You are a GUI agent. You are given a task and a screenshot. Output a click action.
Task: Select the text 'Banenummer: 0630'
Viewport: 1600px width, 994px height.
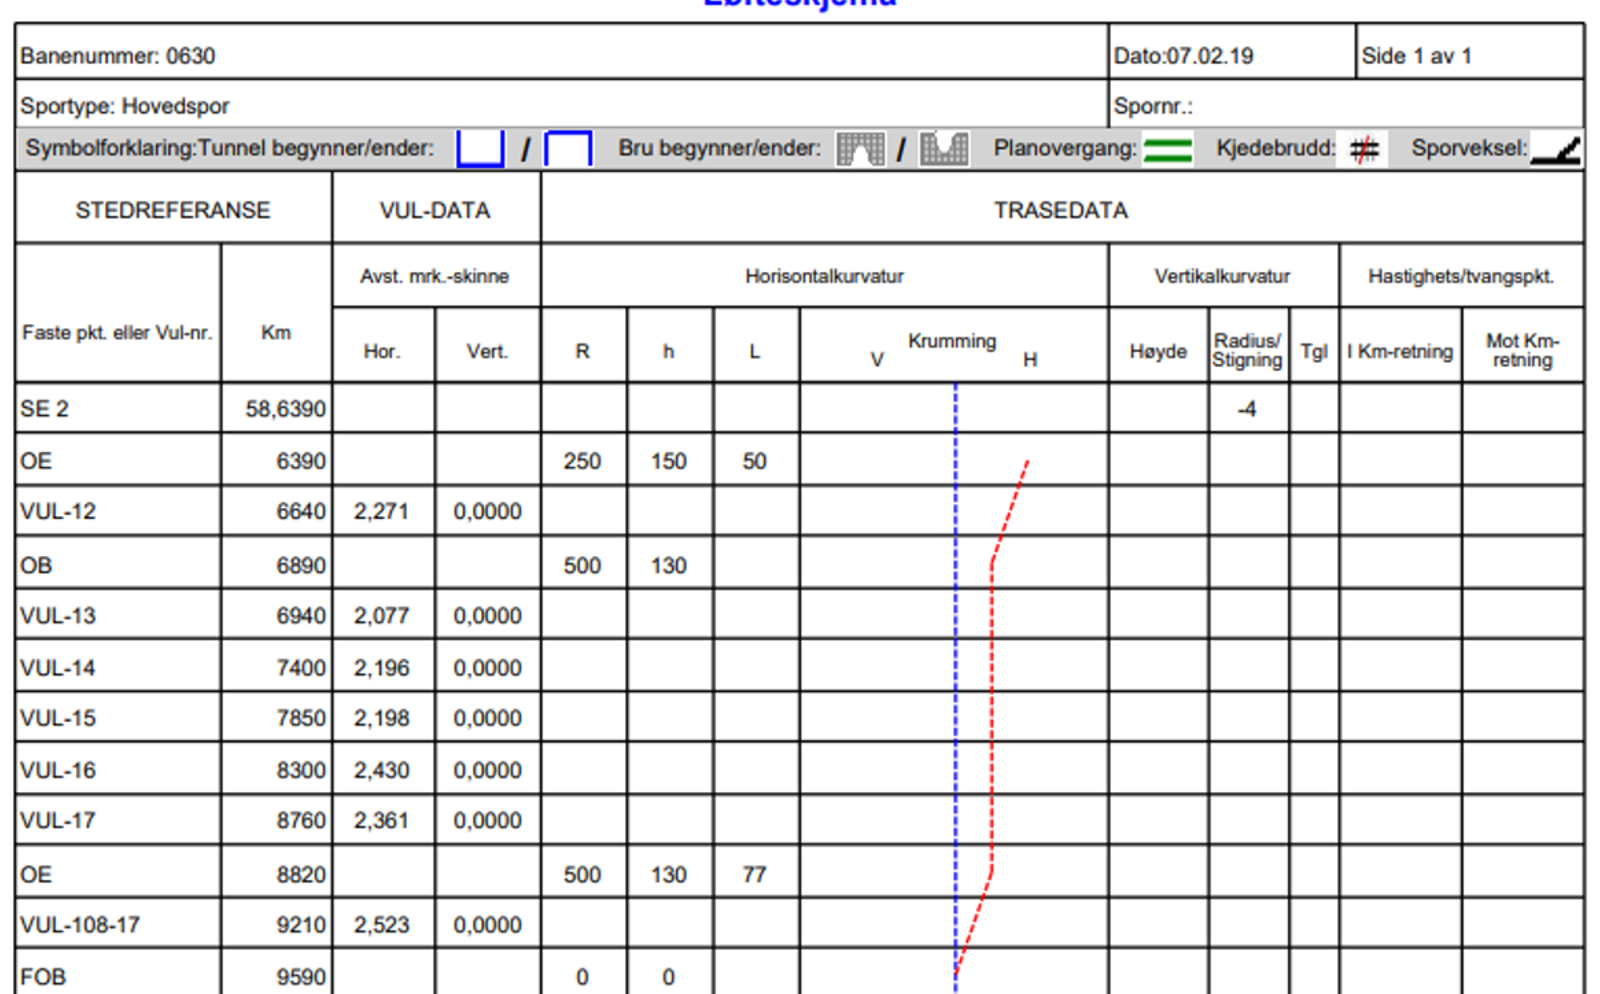click(118, 56)
